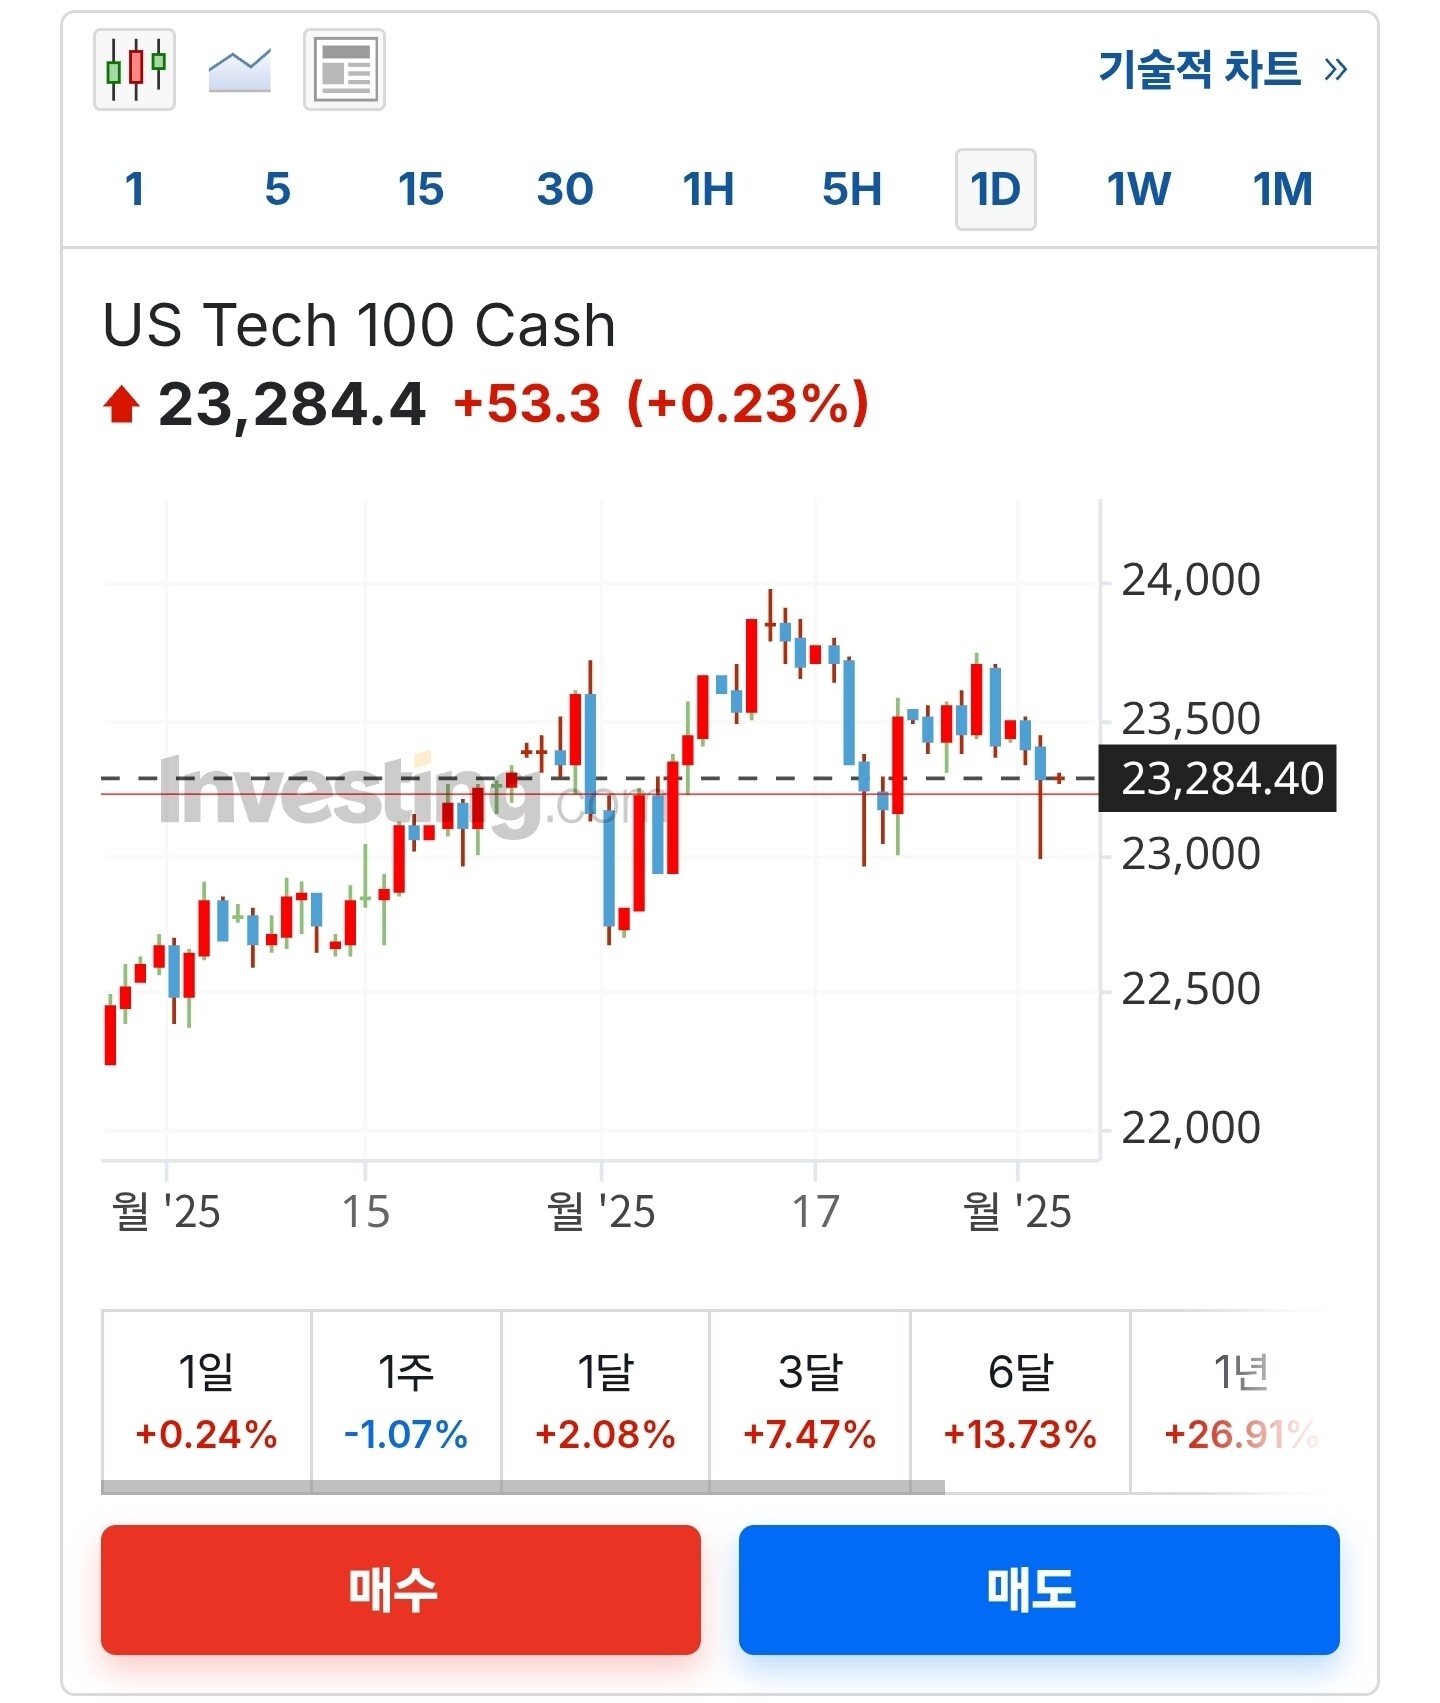Open the news view icon
The image size is (1440, 1703).
344,69
